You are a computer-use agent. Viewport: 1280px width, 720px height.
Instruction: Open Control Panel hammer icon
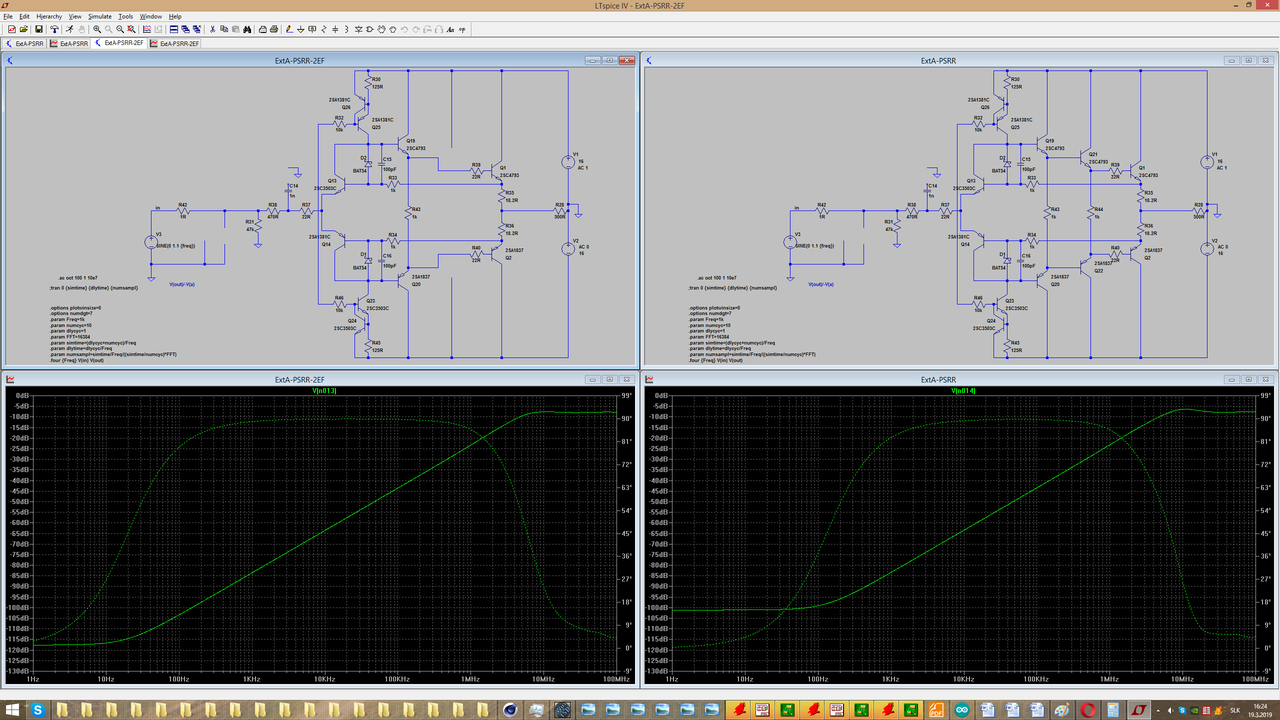point(54,29)
